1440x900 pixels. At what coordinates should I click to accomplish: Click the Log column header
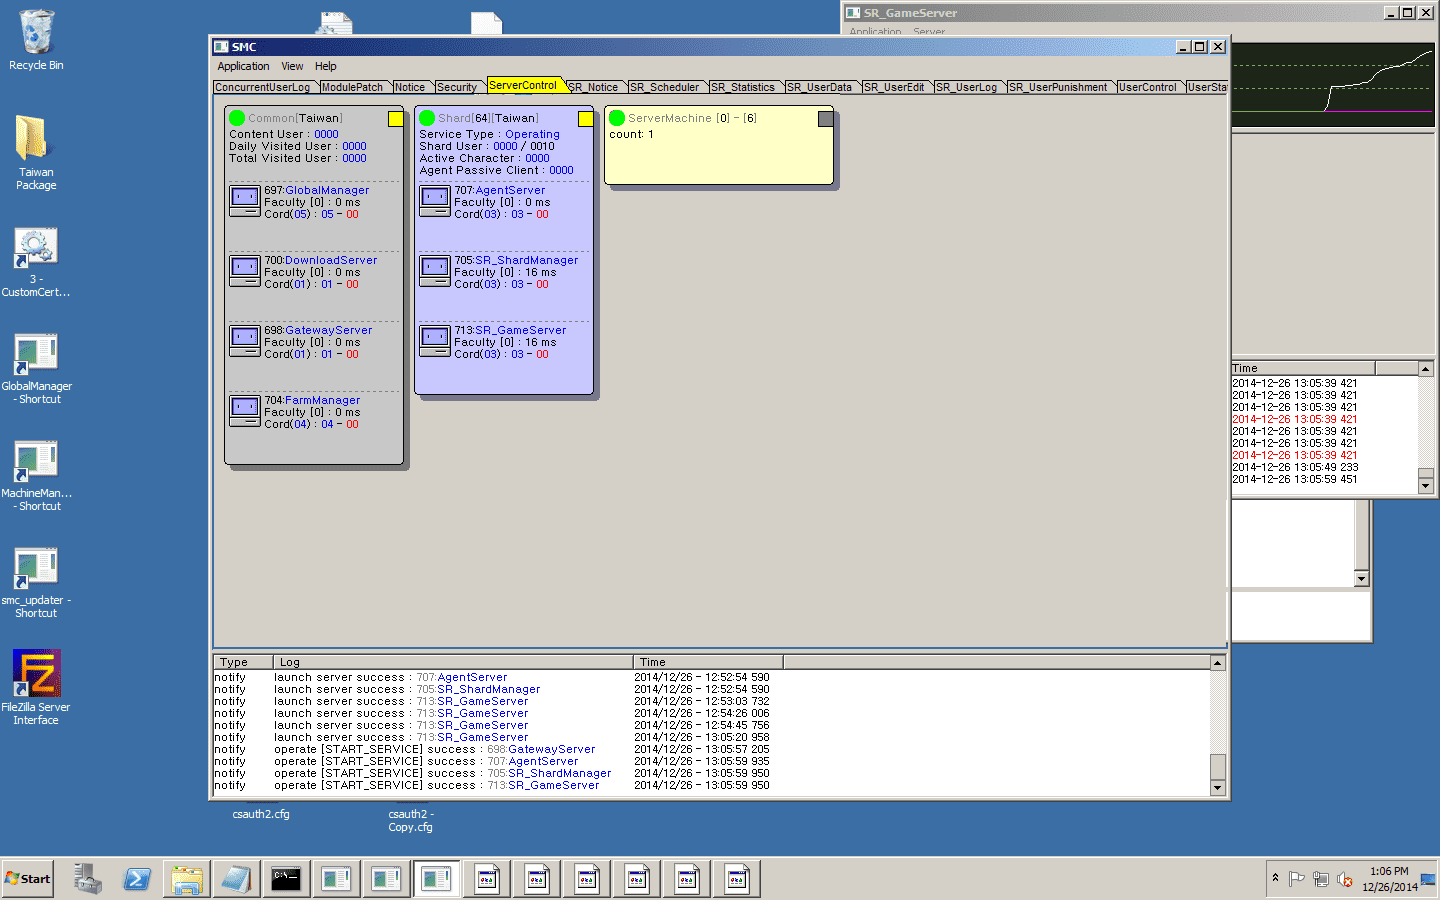(453, 662)
